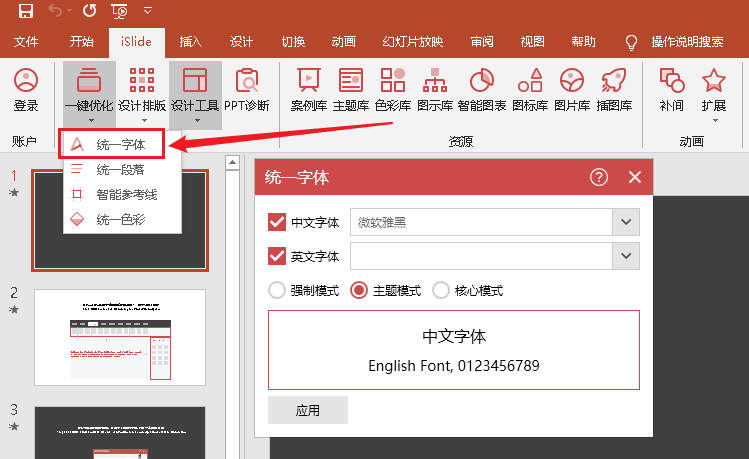Switch to the 开始 ribbon tab

click(x=81, y=42)
